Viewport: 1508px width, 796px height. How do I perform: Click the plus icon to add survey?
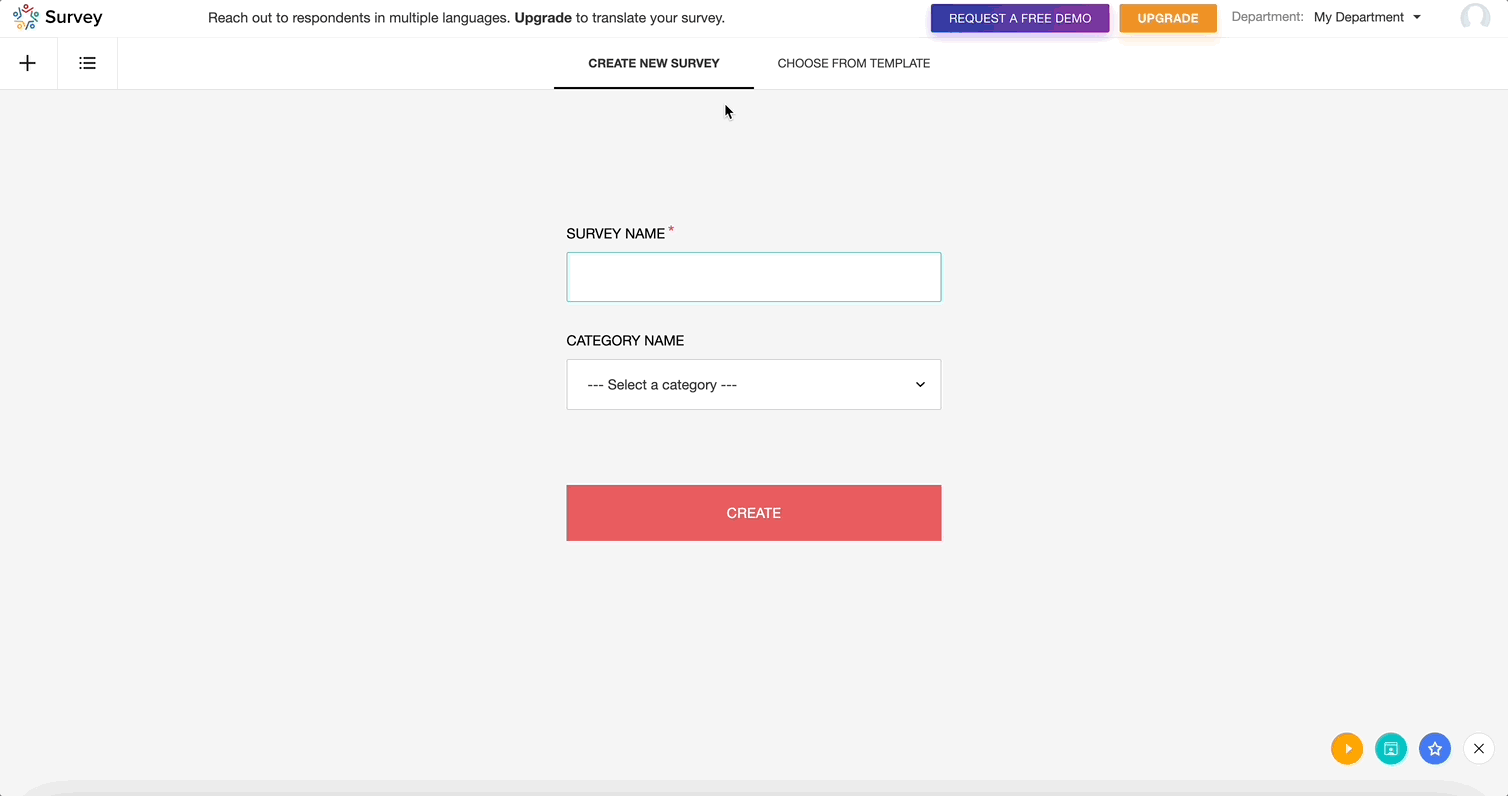28,63
